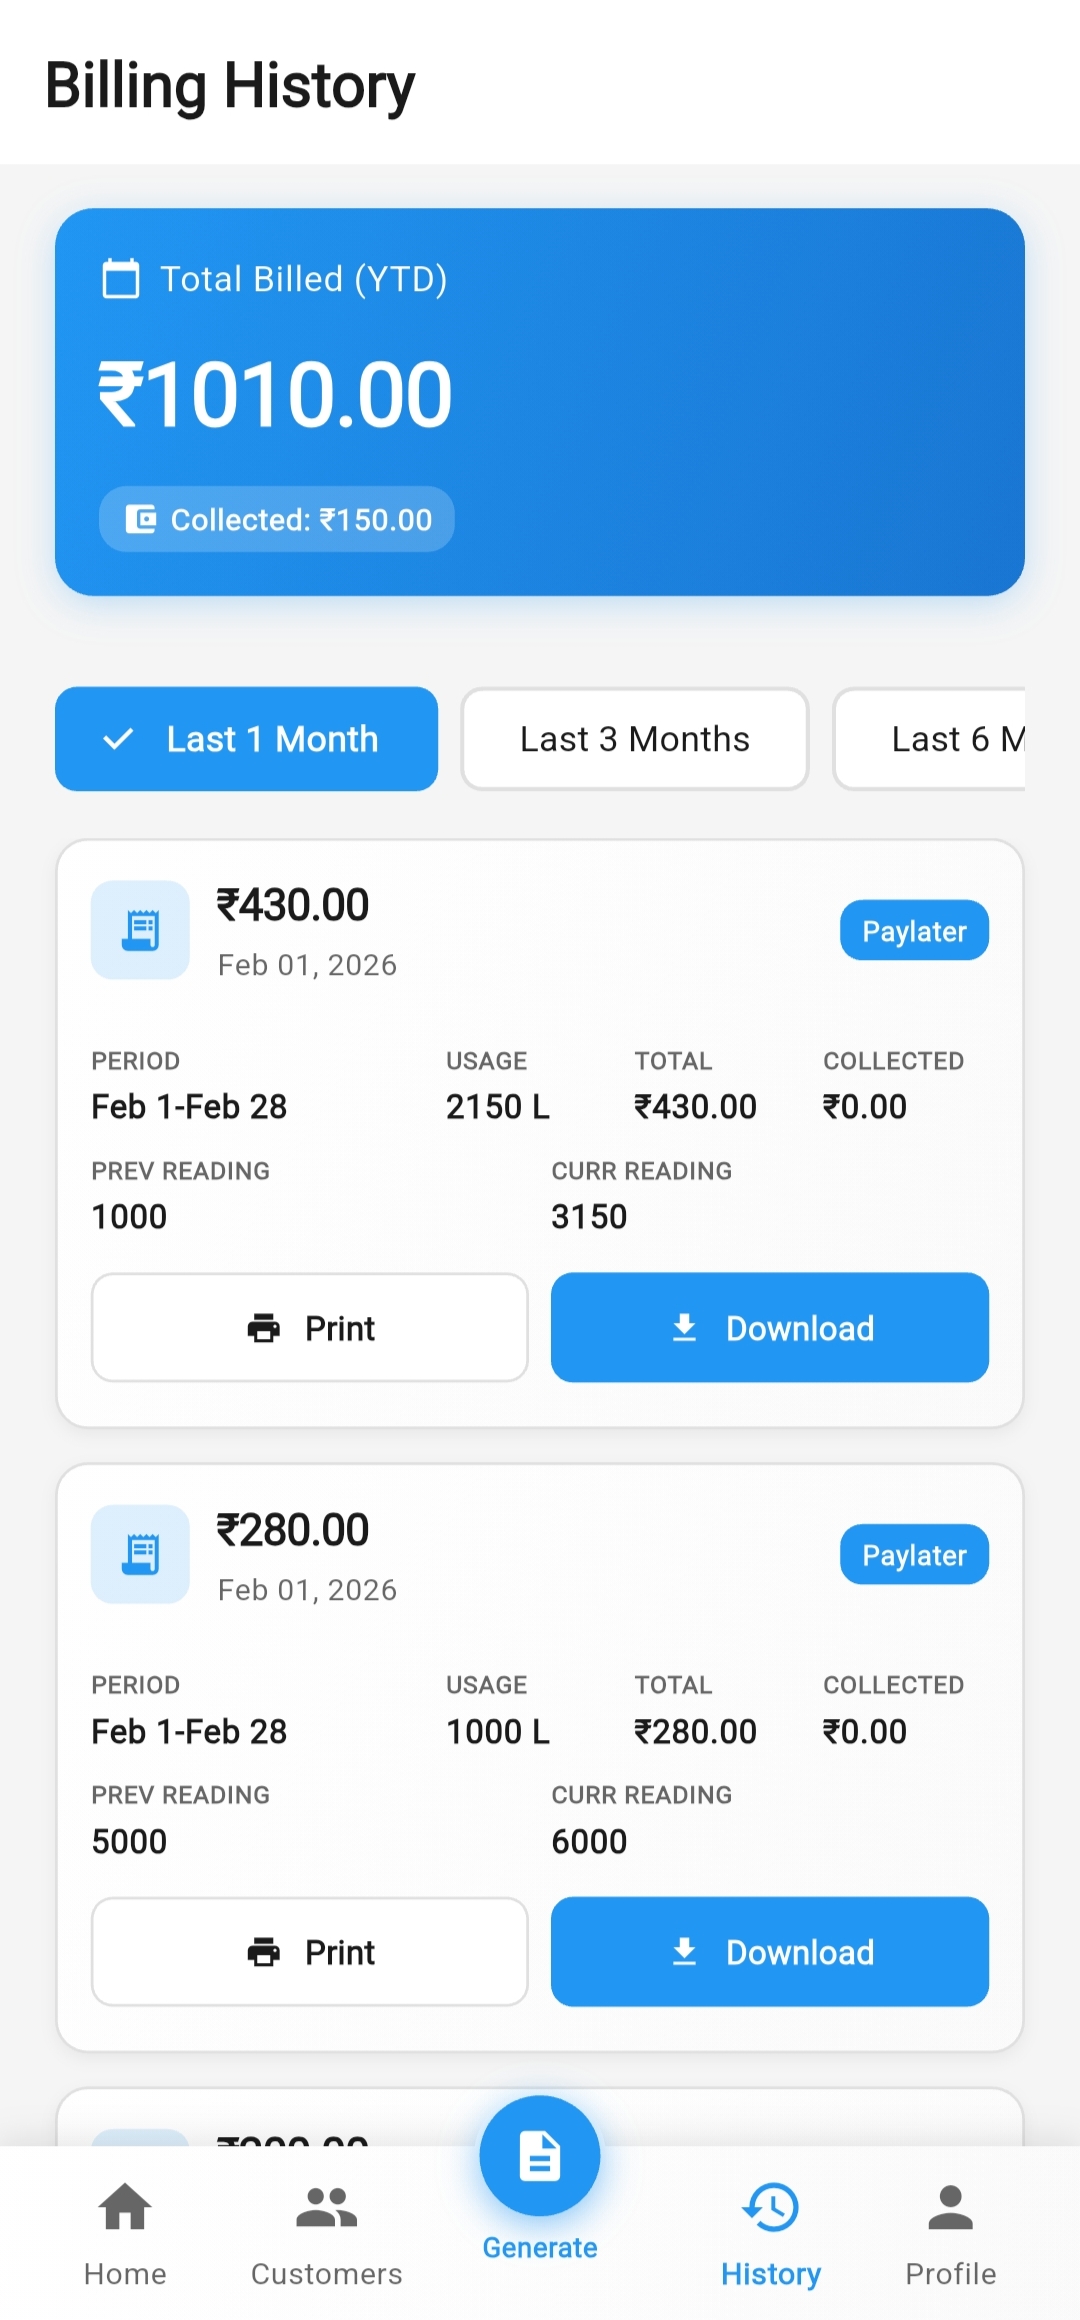Tap the Generate bill floating icon
The width and height of the screenshot is (1080, 2320).
pos(540,2156)
